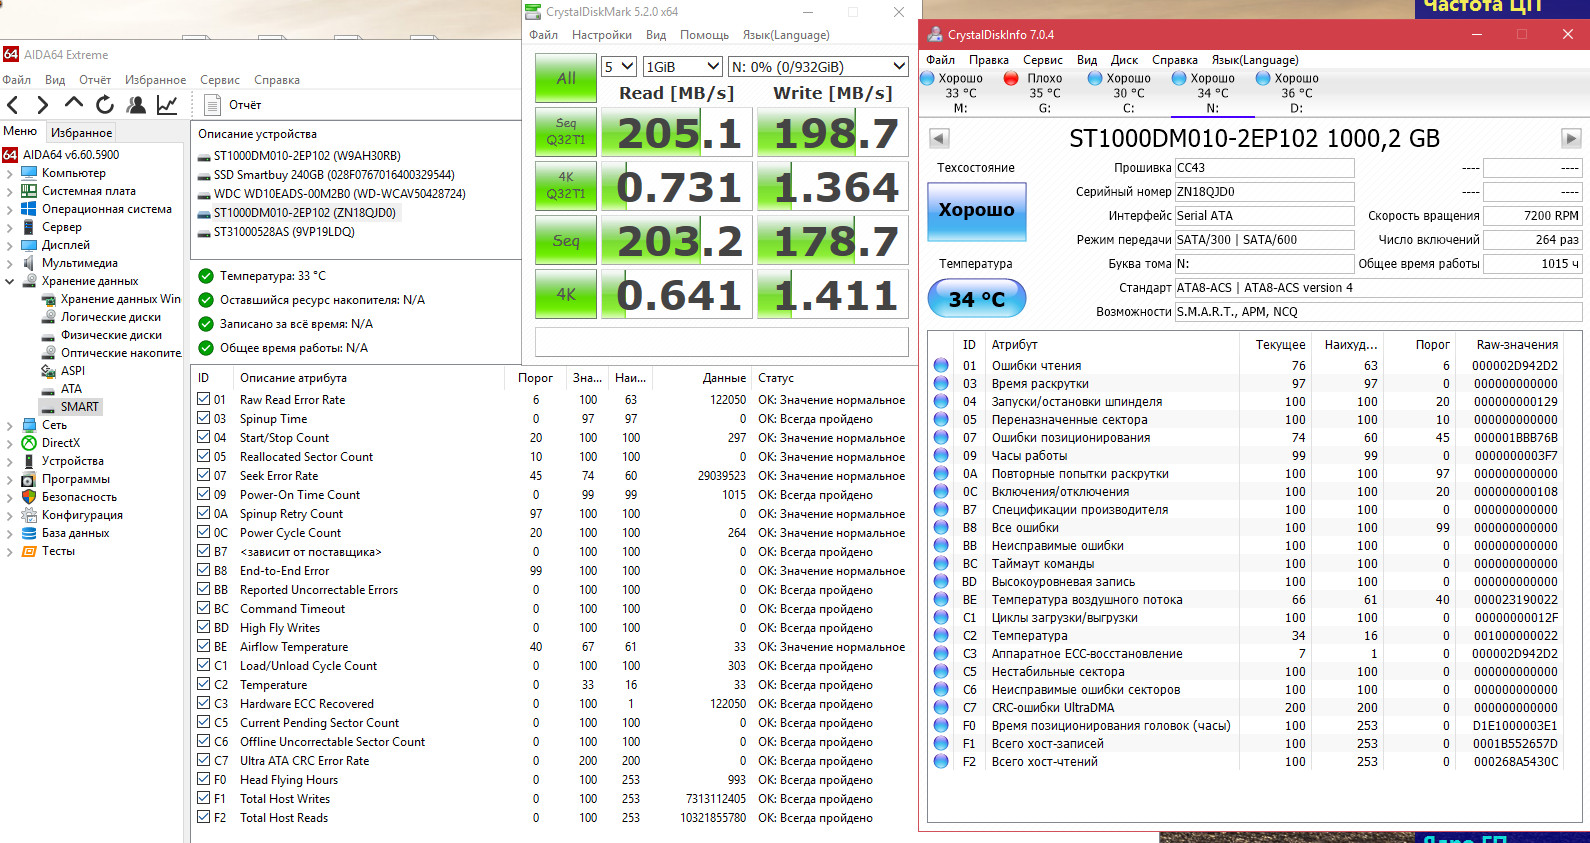Screen dimensions: 1590x843
Task: Click the 34 °C temperature indicator
Action: 977,299
